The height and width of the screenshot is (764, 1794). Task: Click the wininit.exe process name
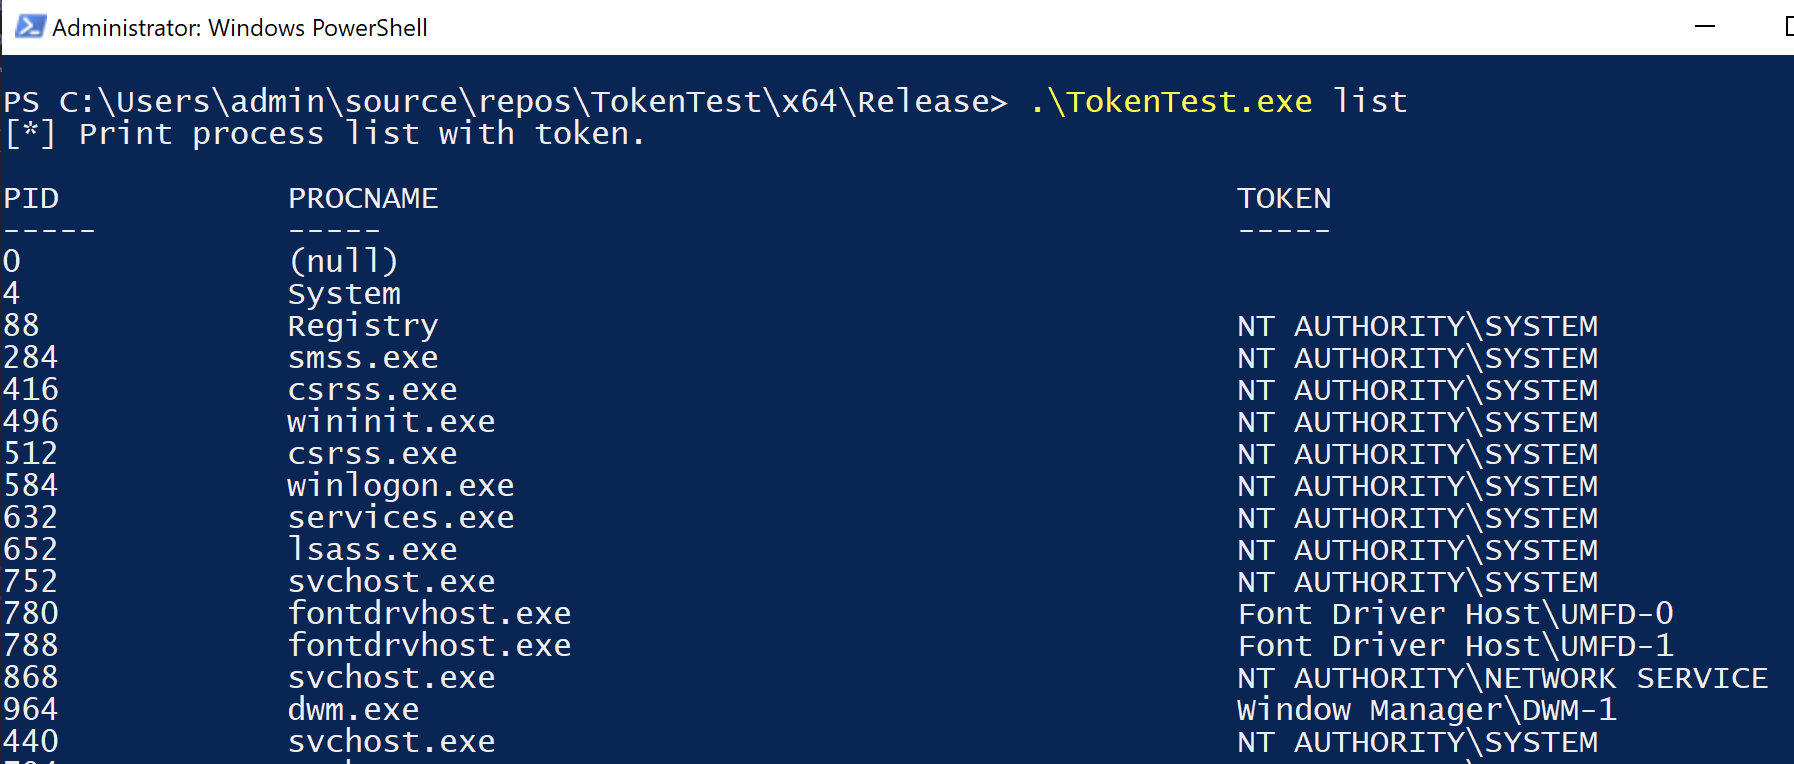391,421
